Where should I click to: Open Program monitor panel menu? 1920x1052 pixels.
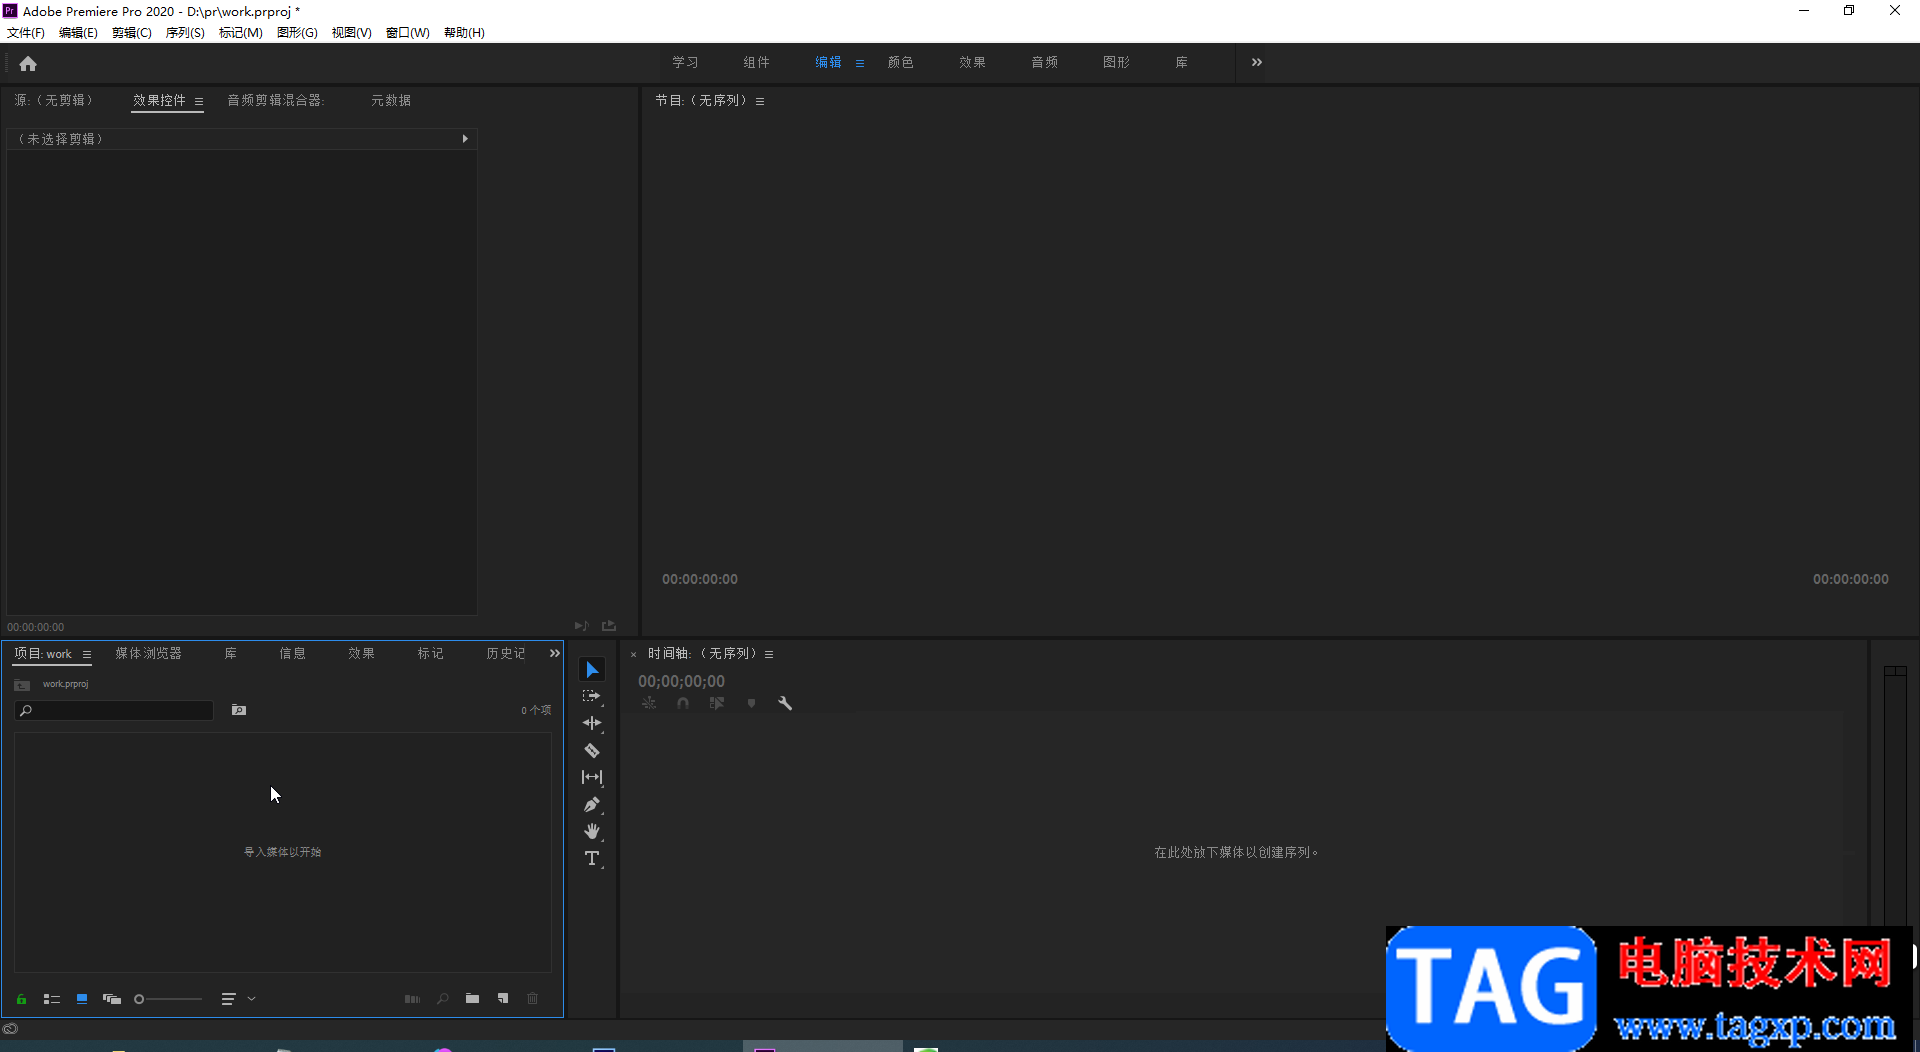(x=760, y=101)
